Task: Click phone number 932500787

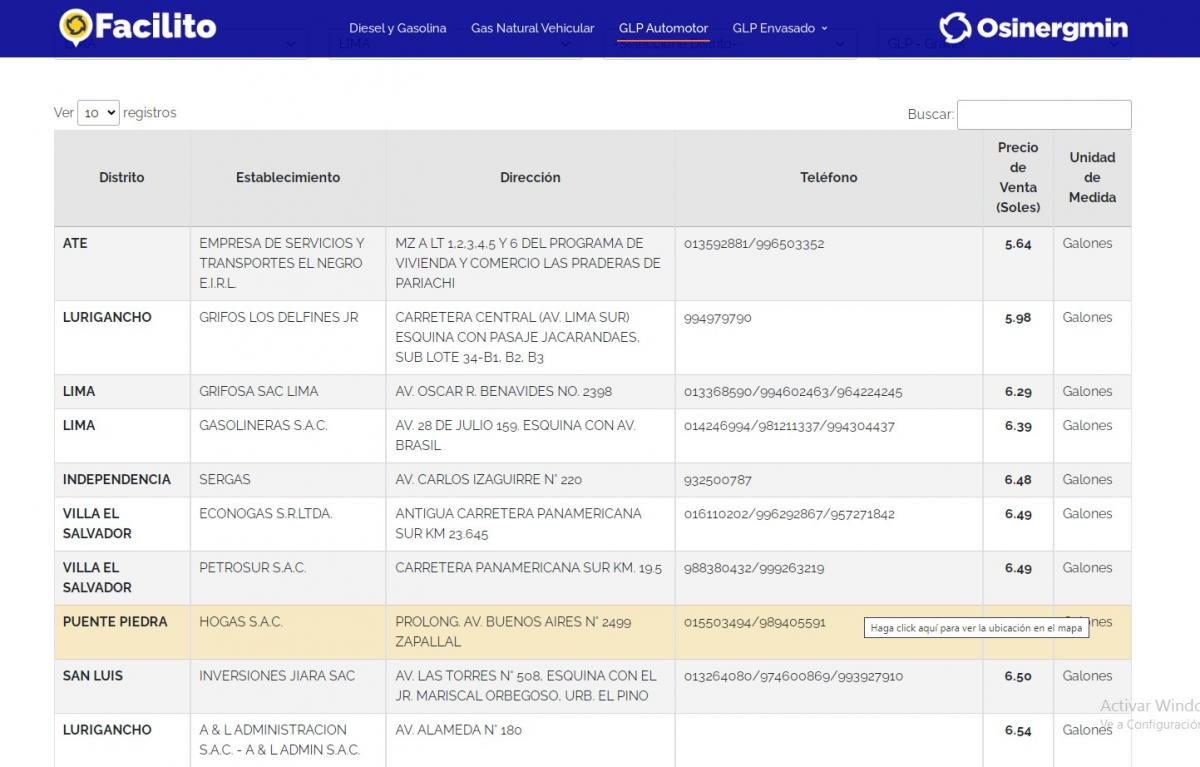Action: pyautogui.click(x=718, y=480)
